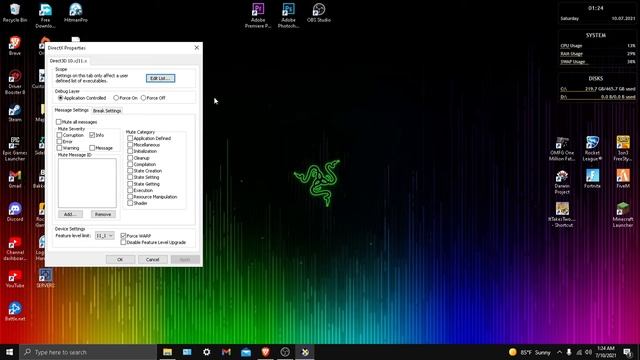Click the Edit List button
The width and height of the screenshot is (640, 360).
(160, 78)
